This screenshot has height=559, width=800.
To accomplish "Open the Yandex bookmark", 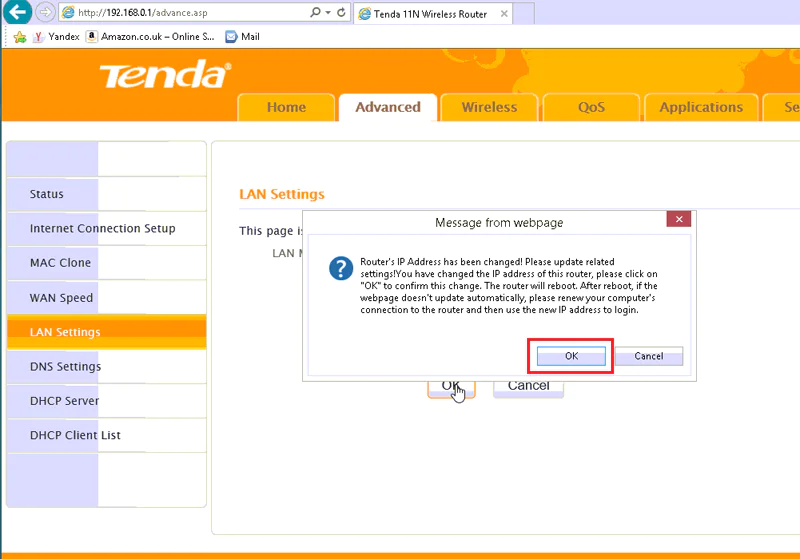I will pyautogui.click(x=56, y=37).
